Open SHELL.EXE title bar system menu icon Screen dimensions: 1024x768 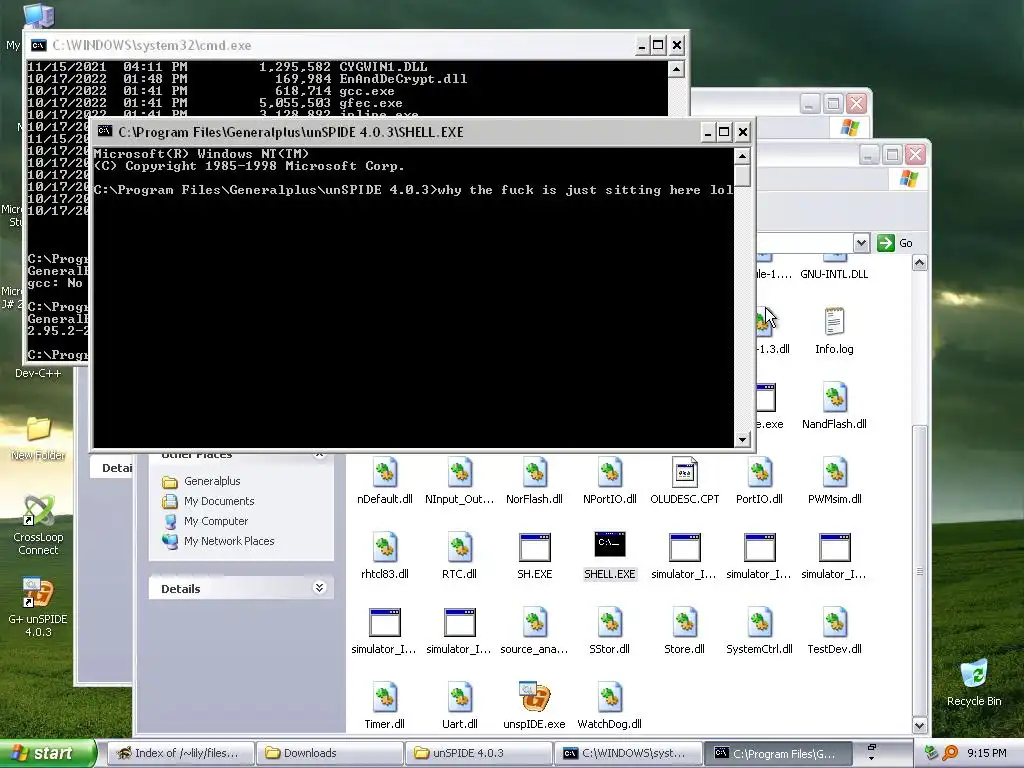(104, 132)
